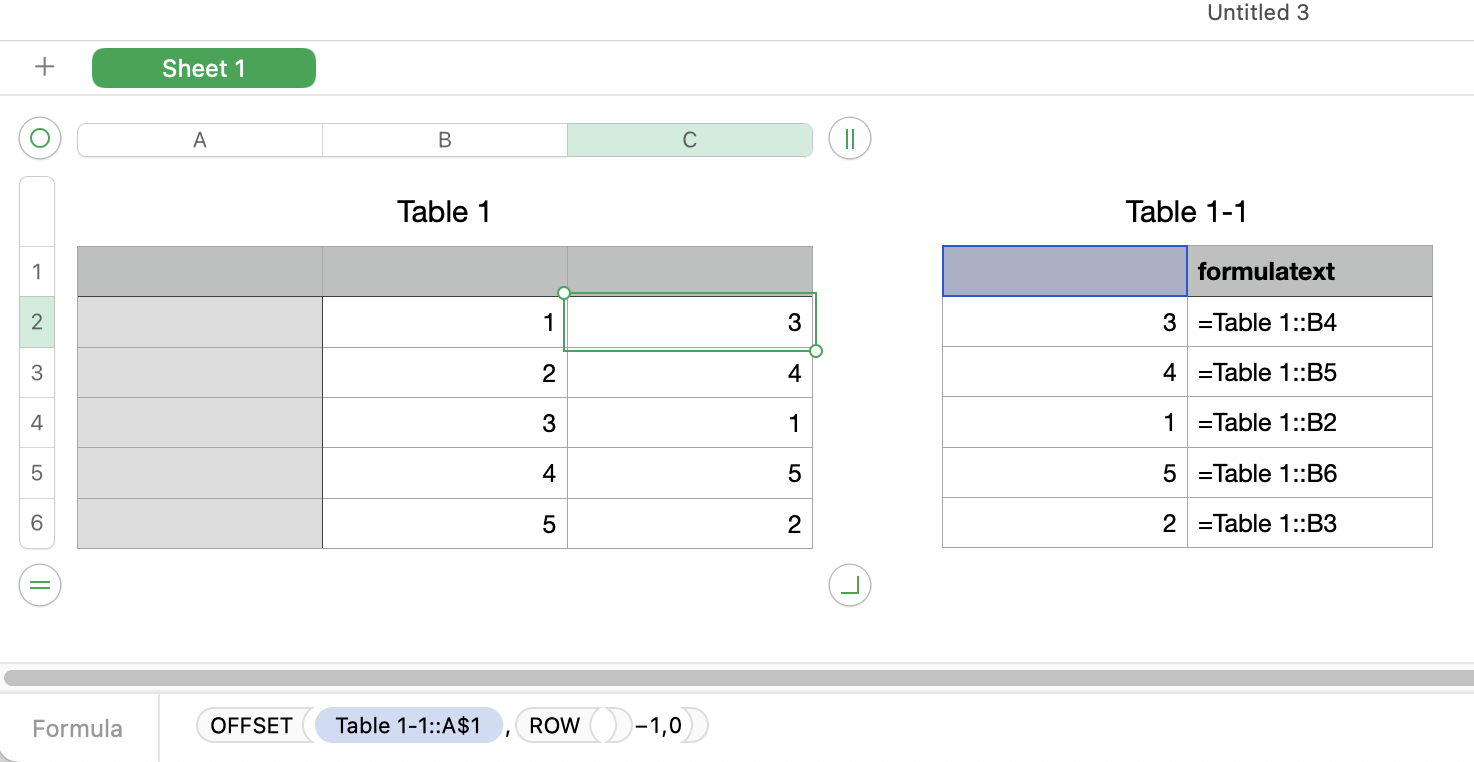Image resolution: width=1474 pixels, height=762 pixels.
Task: Click the table select circle handle
Action: coord(40,139)
